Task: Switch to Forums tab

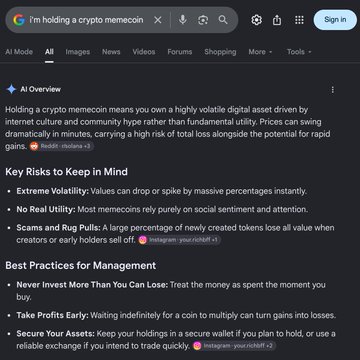Action: pyautogui.click(x=180, y=52)
